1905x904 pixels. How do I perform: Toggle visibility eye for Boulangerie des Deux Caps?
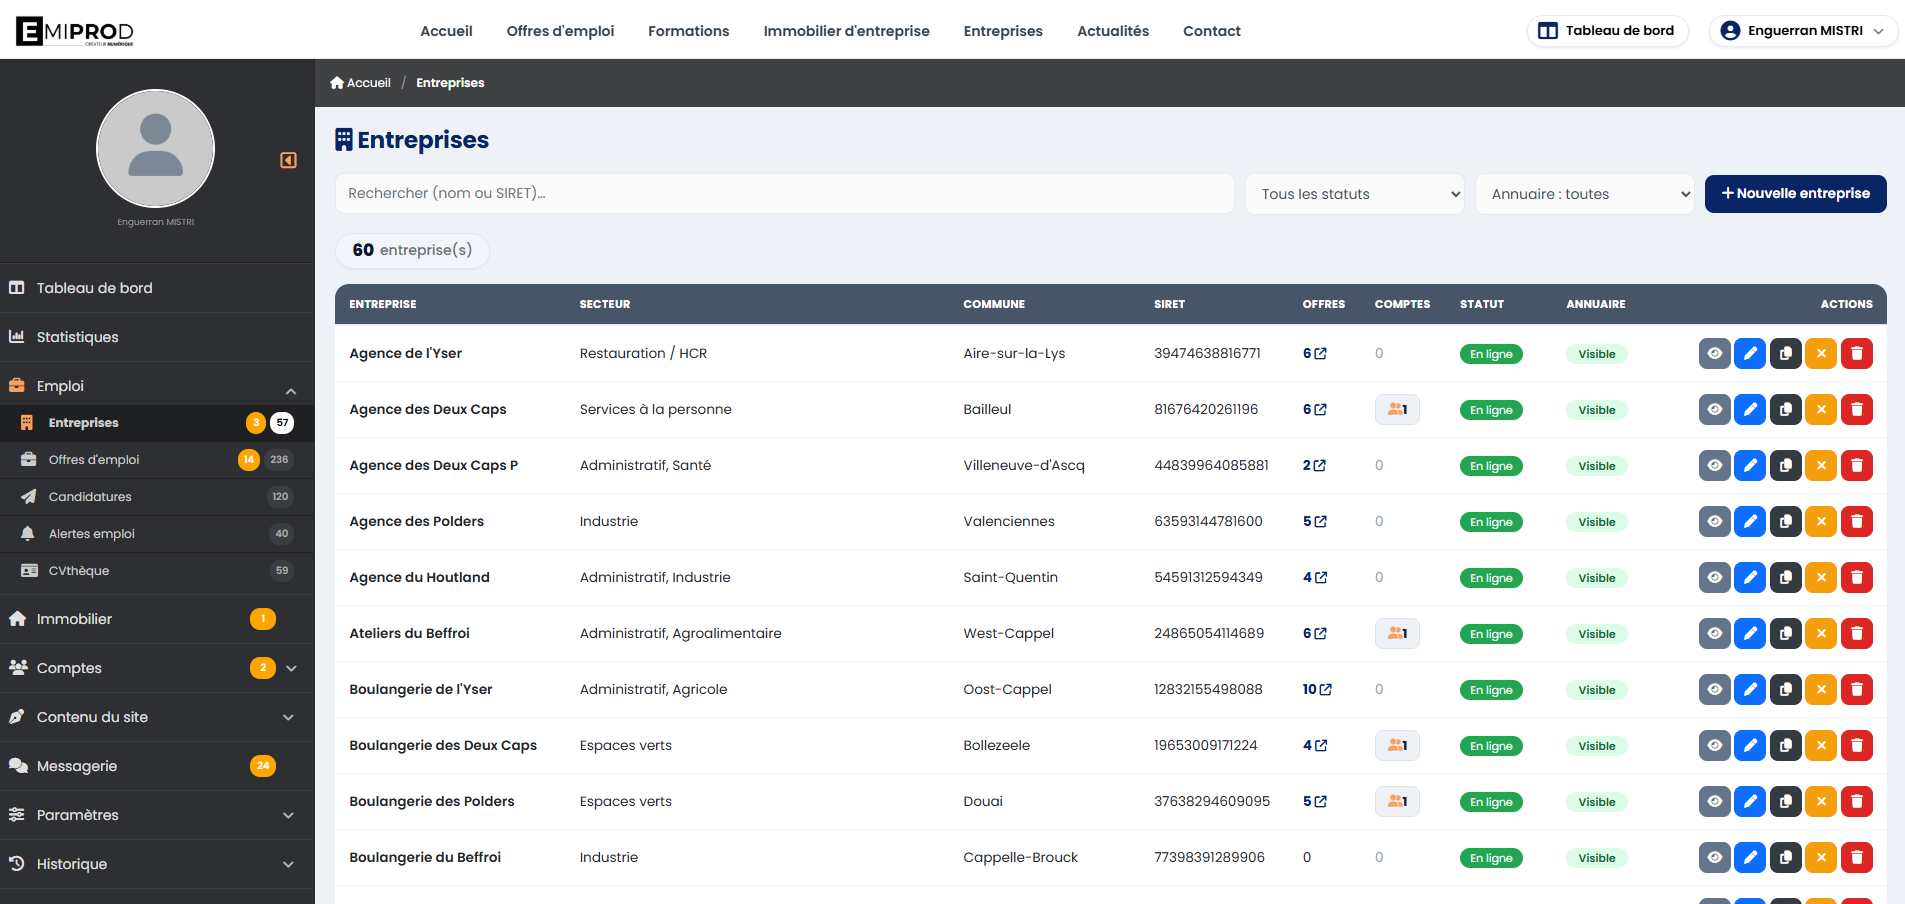point(1715,745)
